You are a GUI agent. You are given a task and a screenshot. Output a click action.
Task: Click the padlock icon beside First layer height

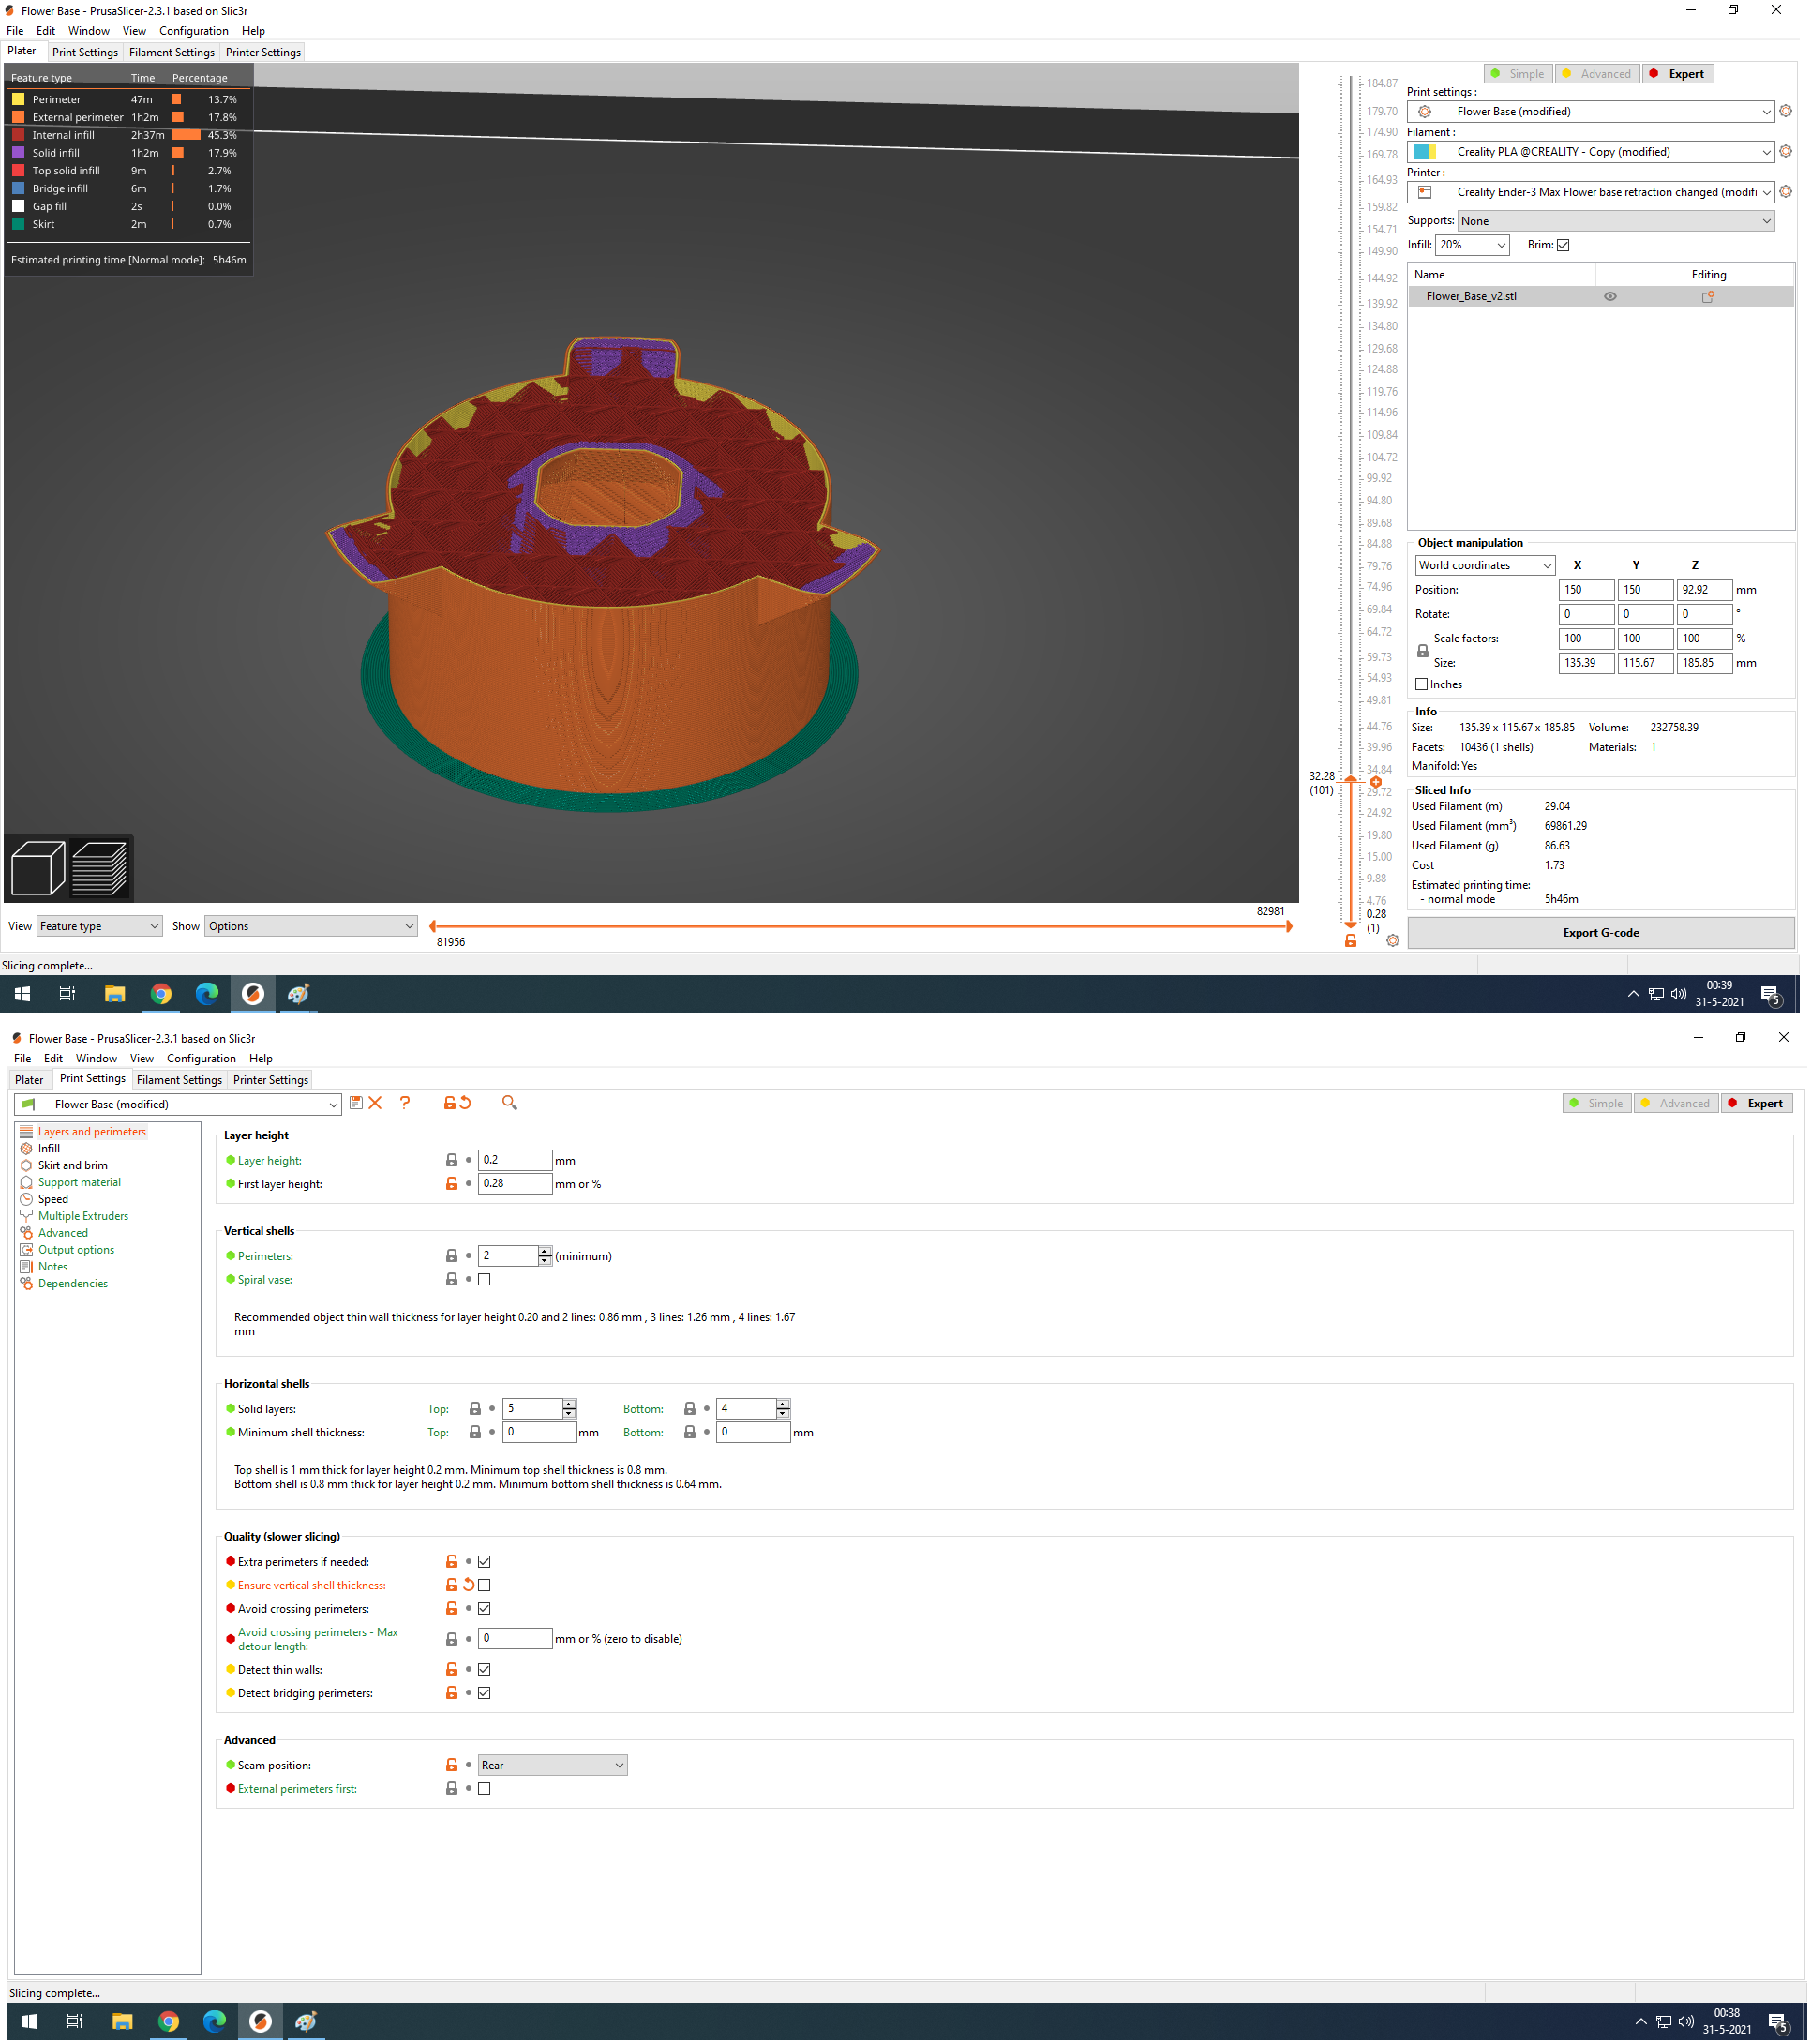pos(451,1183)
